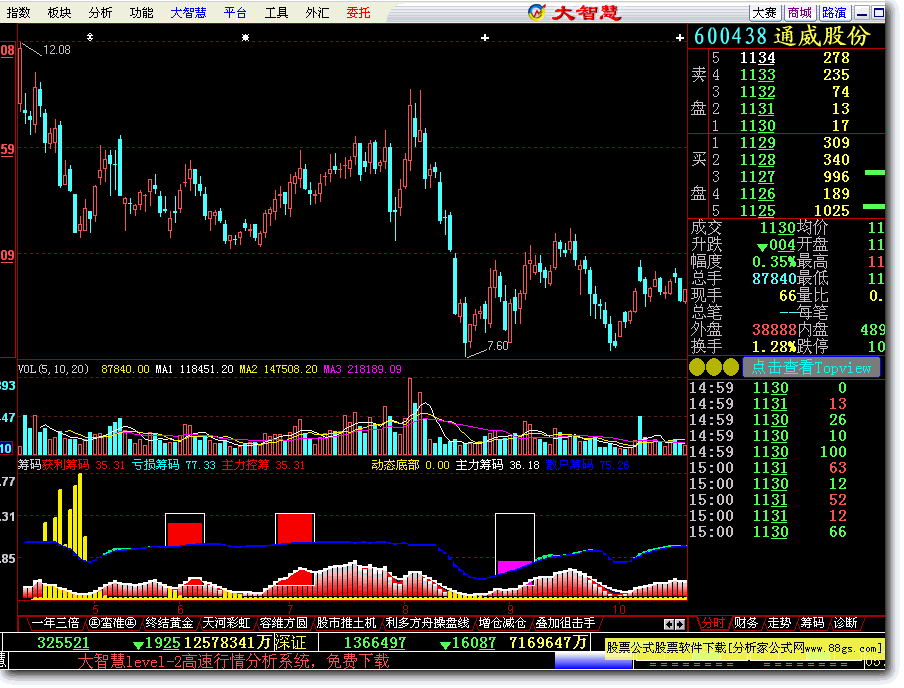Click the 动态底部 0.00 label

[410, 465]
